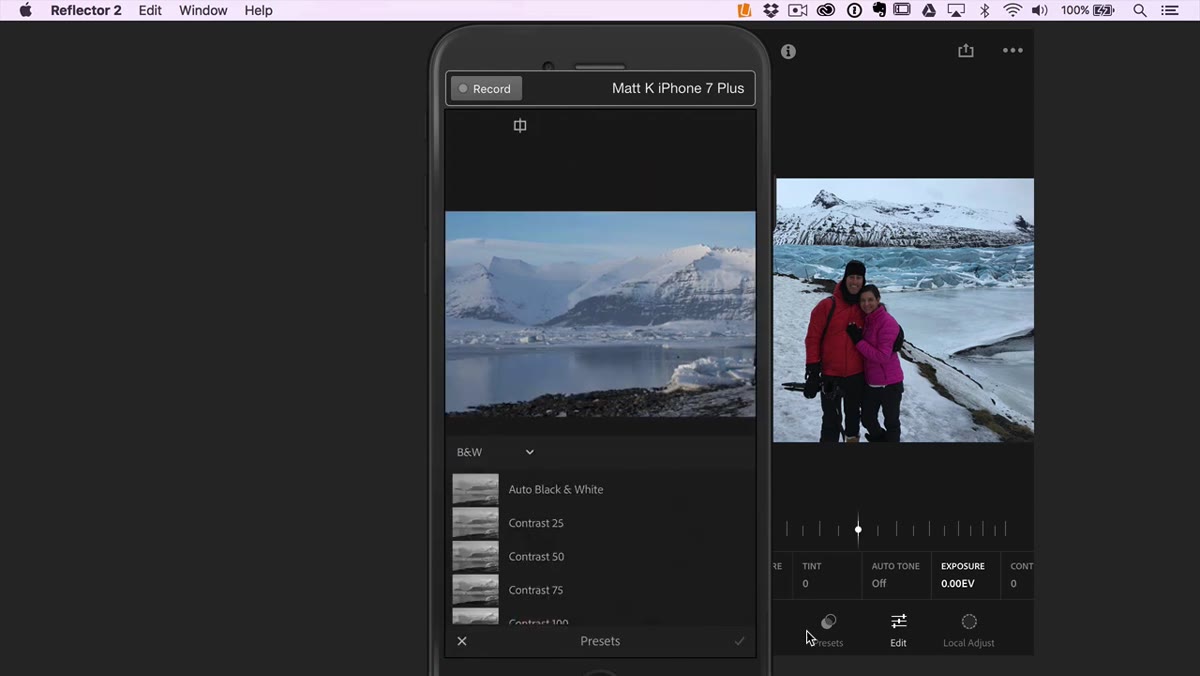Select the Presets tab in bottom bar
Viewport: 1200px width, 676px height.
point(828,630)
